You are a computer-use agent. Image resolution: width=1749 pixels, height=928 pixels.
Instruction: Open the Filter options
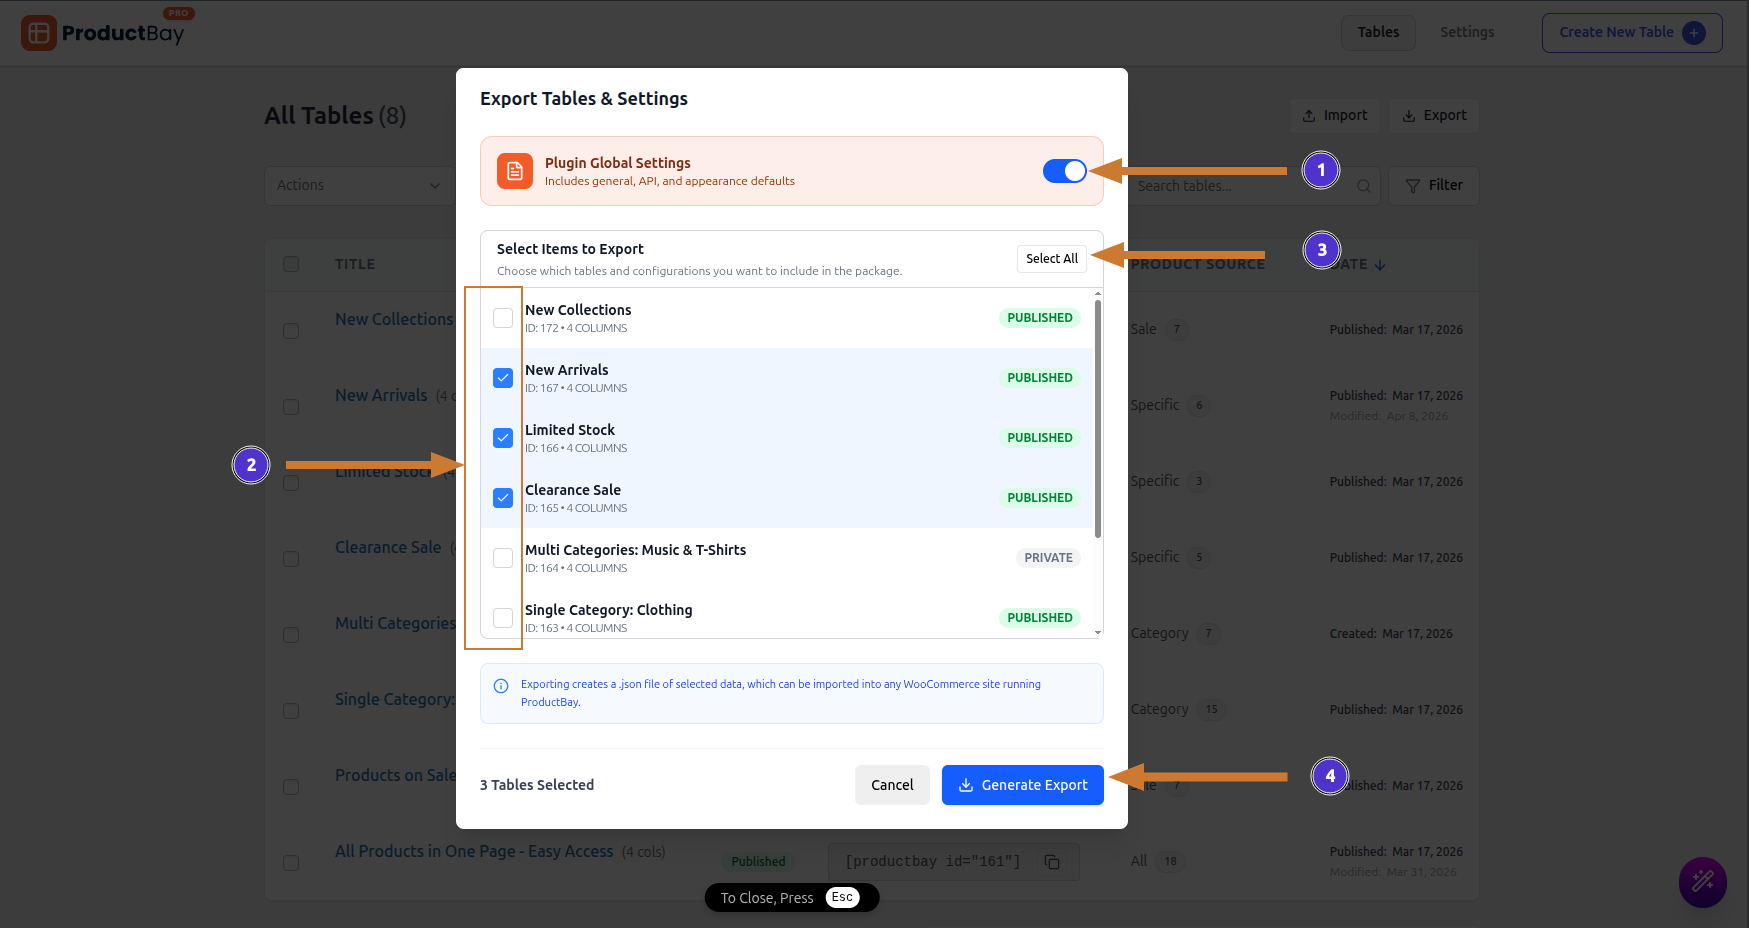pos(1433,186)
